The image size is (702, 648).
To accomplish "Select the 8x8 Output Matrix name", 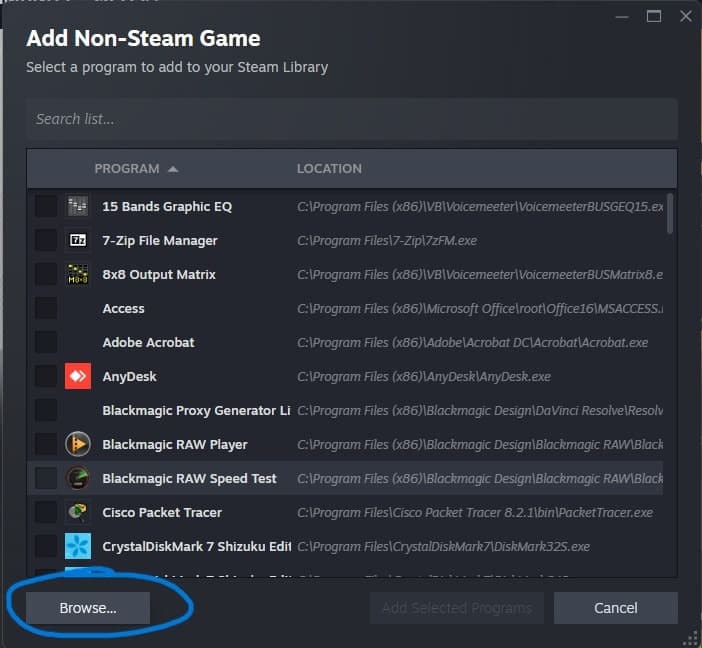I will coord(159,275).
